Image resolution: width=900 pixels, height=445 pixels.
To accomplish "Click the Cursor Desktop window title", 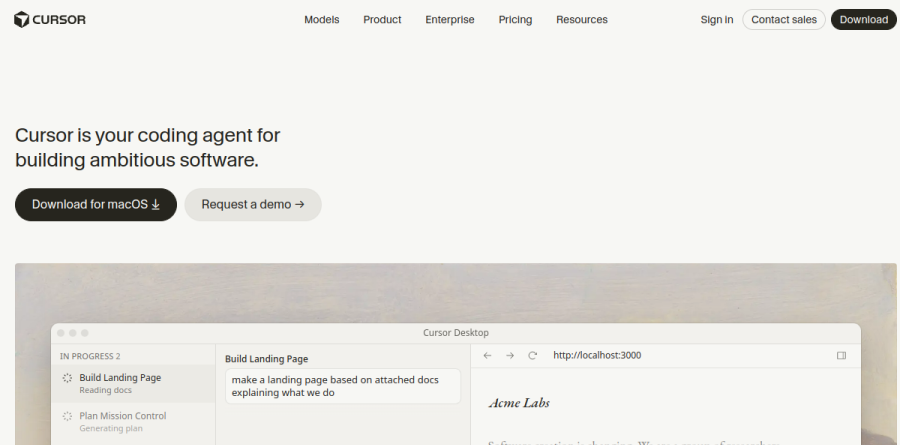I will 456,332.
